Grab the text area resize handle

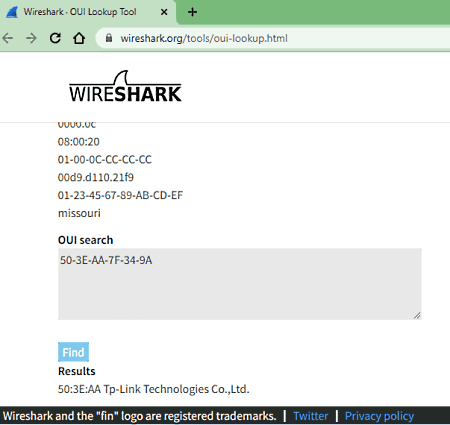pos(417,315)
